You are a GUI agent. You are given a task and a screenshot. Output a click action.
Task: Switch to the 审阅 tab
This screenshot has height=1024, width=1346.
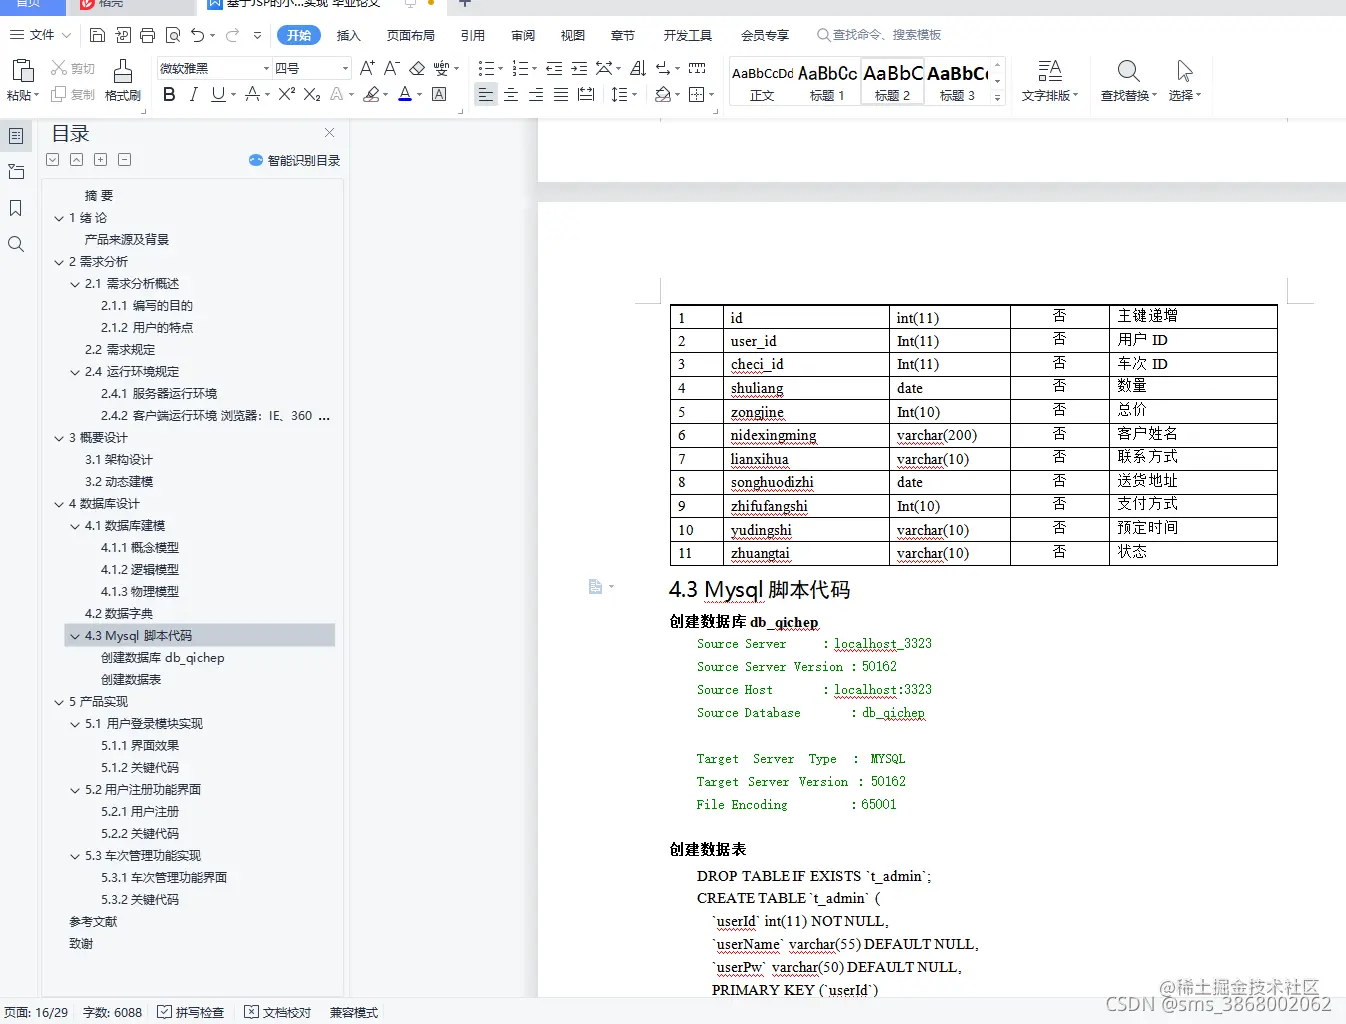pyautogui.click(x=523, y=35)
